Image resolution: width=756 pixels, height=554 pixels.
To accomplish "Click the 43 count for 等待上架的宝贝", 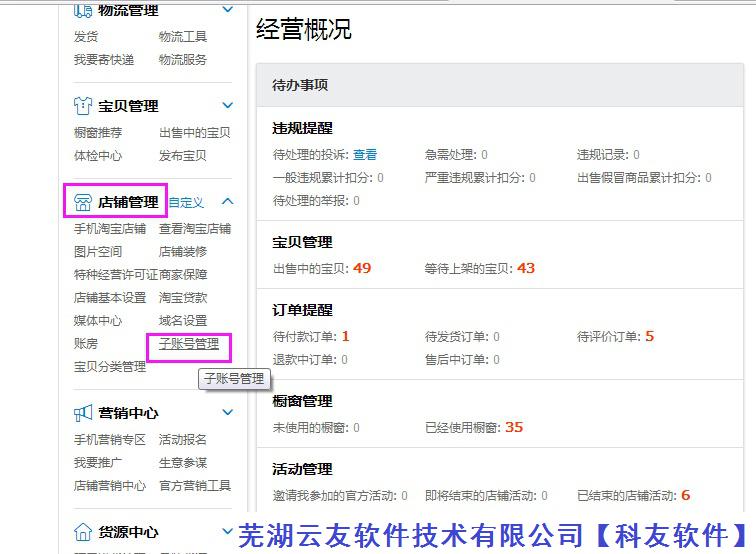I will tap(526, 268).
